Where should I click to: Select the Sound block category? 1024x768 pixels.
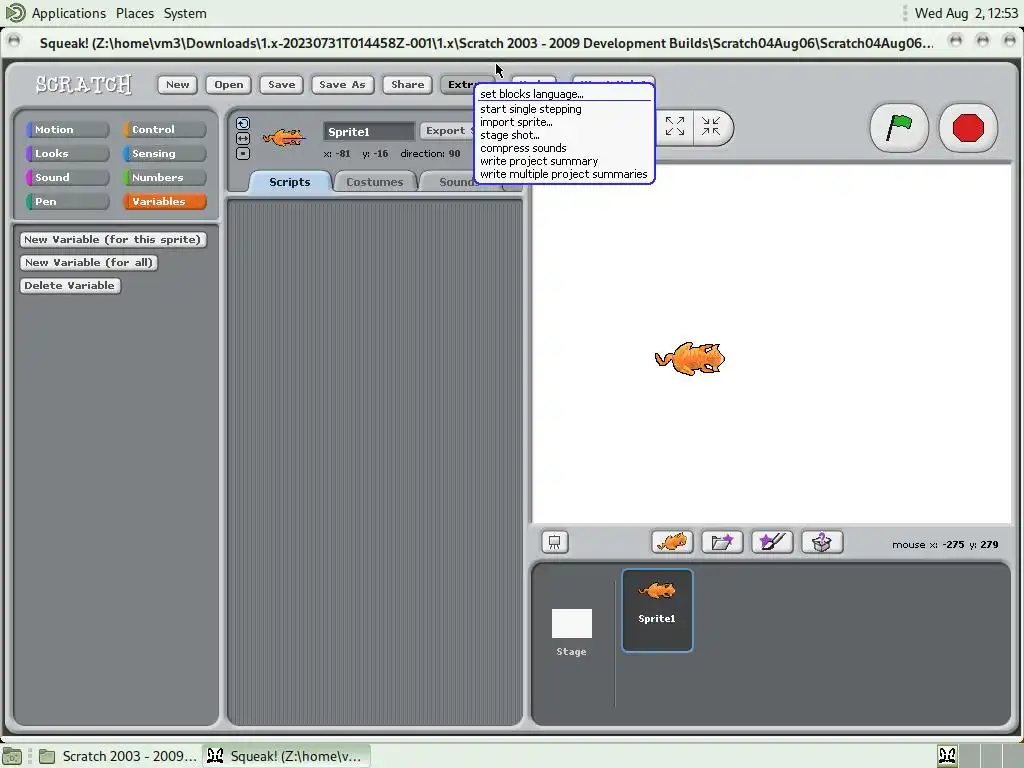click(67, 178)
